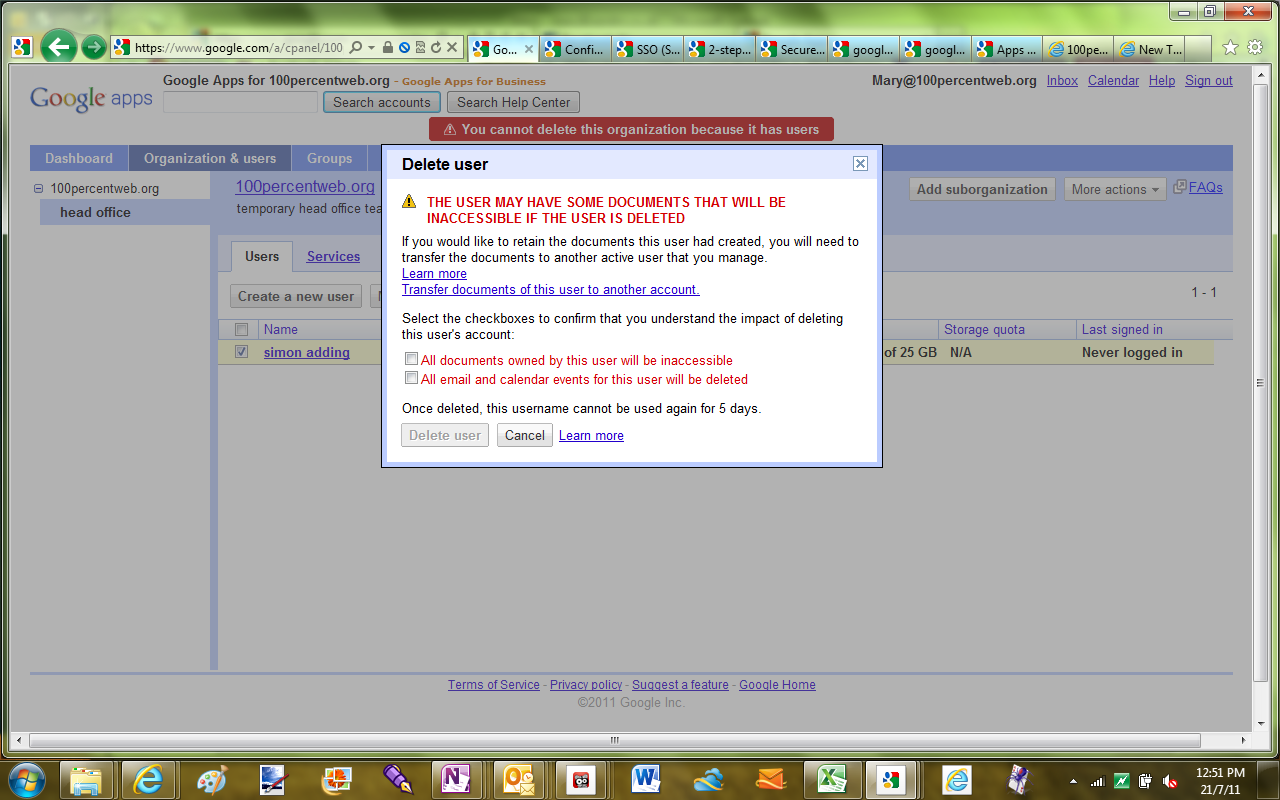Click the Cancel button in the dialog
Screen dimensions: 1280x800
pos(525,435)
